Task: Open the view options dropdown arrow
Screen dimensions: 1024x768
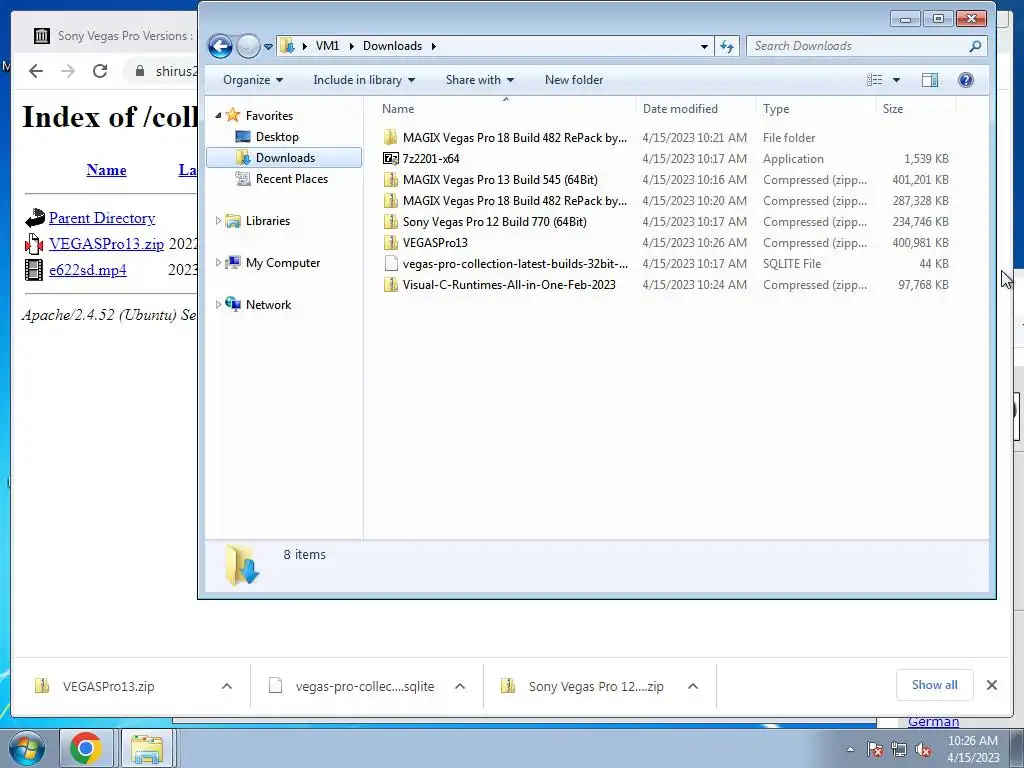Action: click(x=896, y=80)
